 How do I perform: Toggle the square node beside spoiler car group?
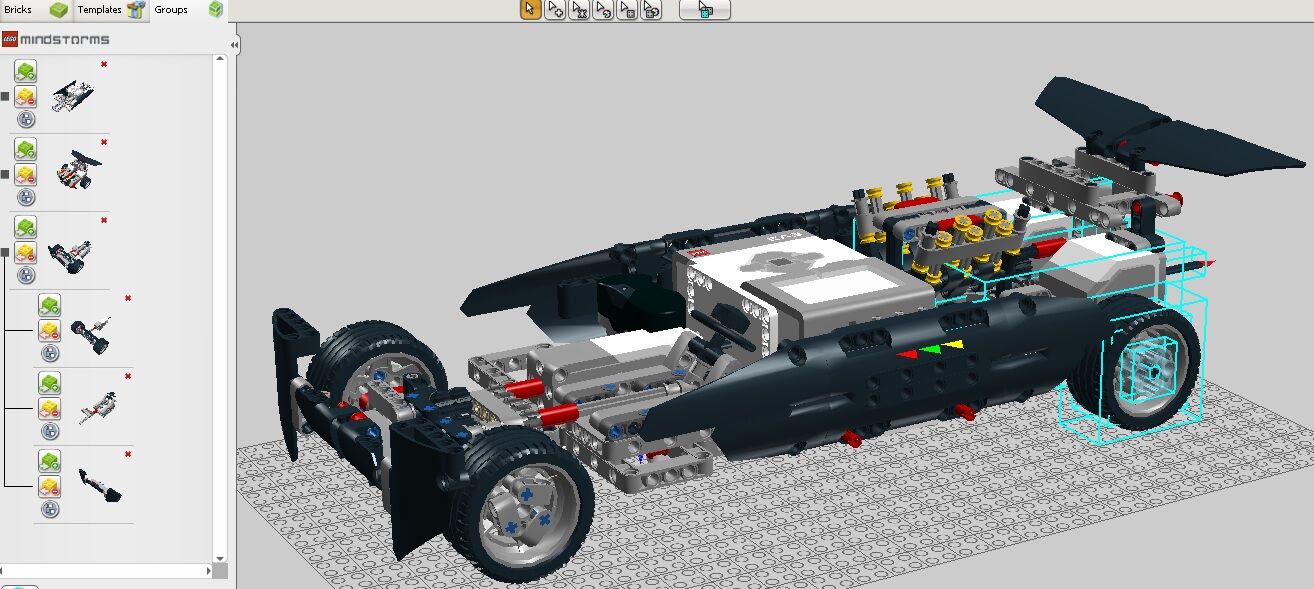(x=5, y=174)
